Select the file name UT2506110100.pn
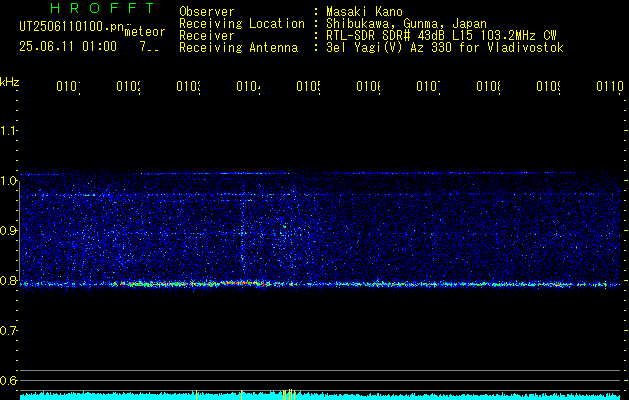Image resolution: width=629 pixels, height=400 pixels. 71,27
